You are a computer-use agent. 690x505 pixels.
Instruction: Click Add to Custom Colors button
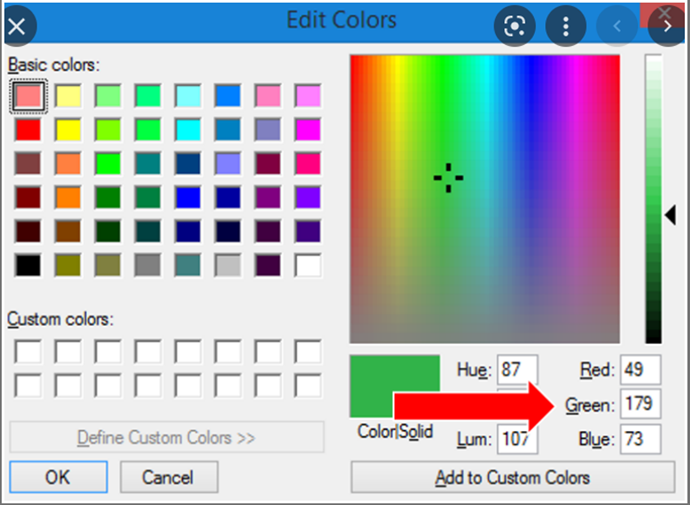coord(512,477)
